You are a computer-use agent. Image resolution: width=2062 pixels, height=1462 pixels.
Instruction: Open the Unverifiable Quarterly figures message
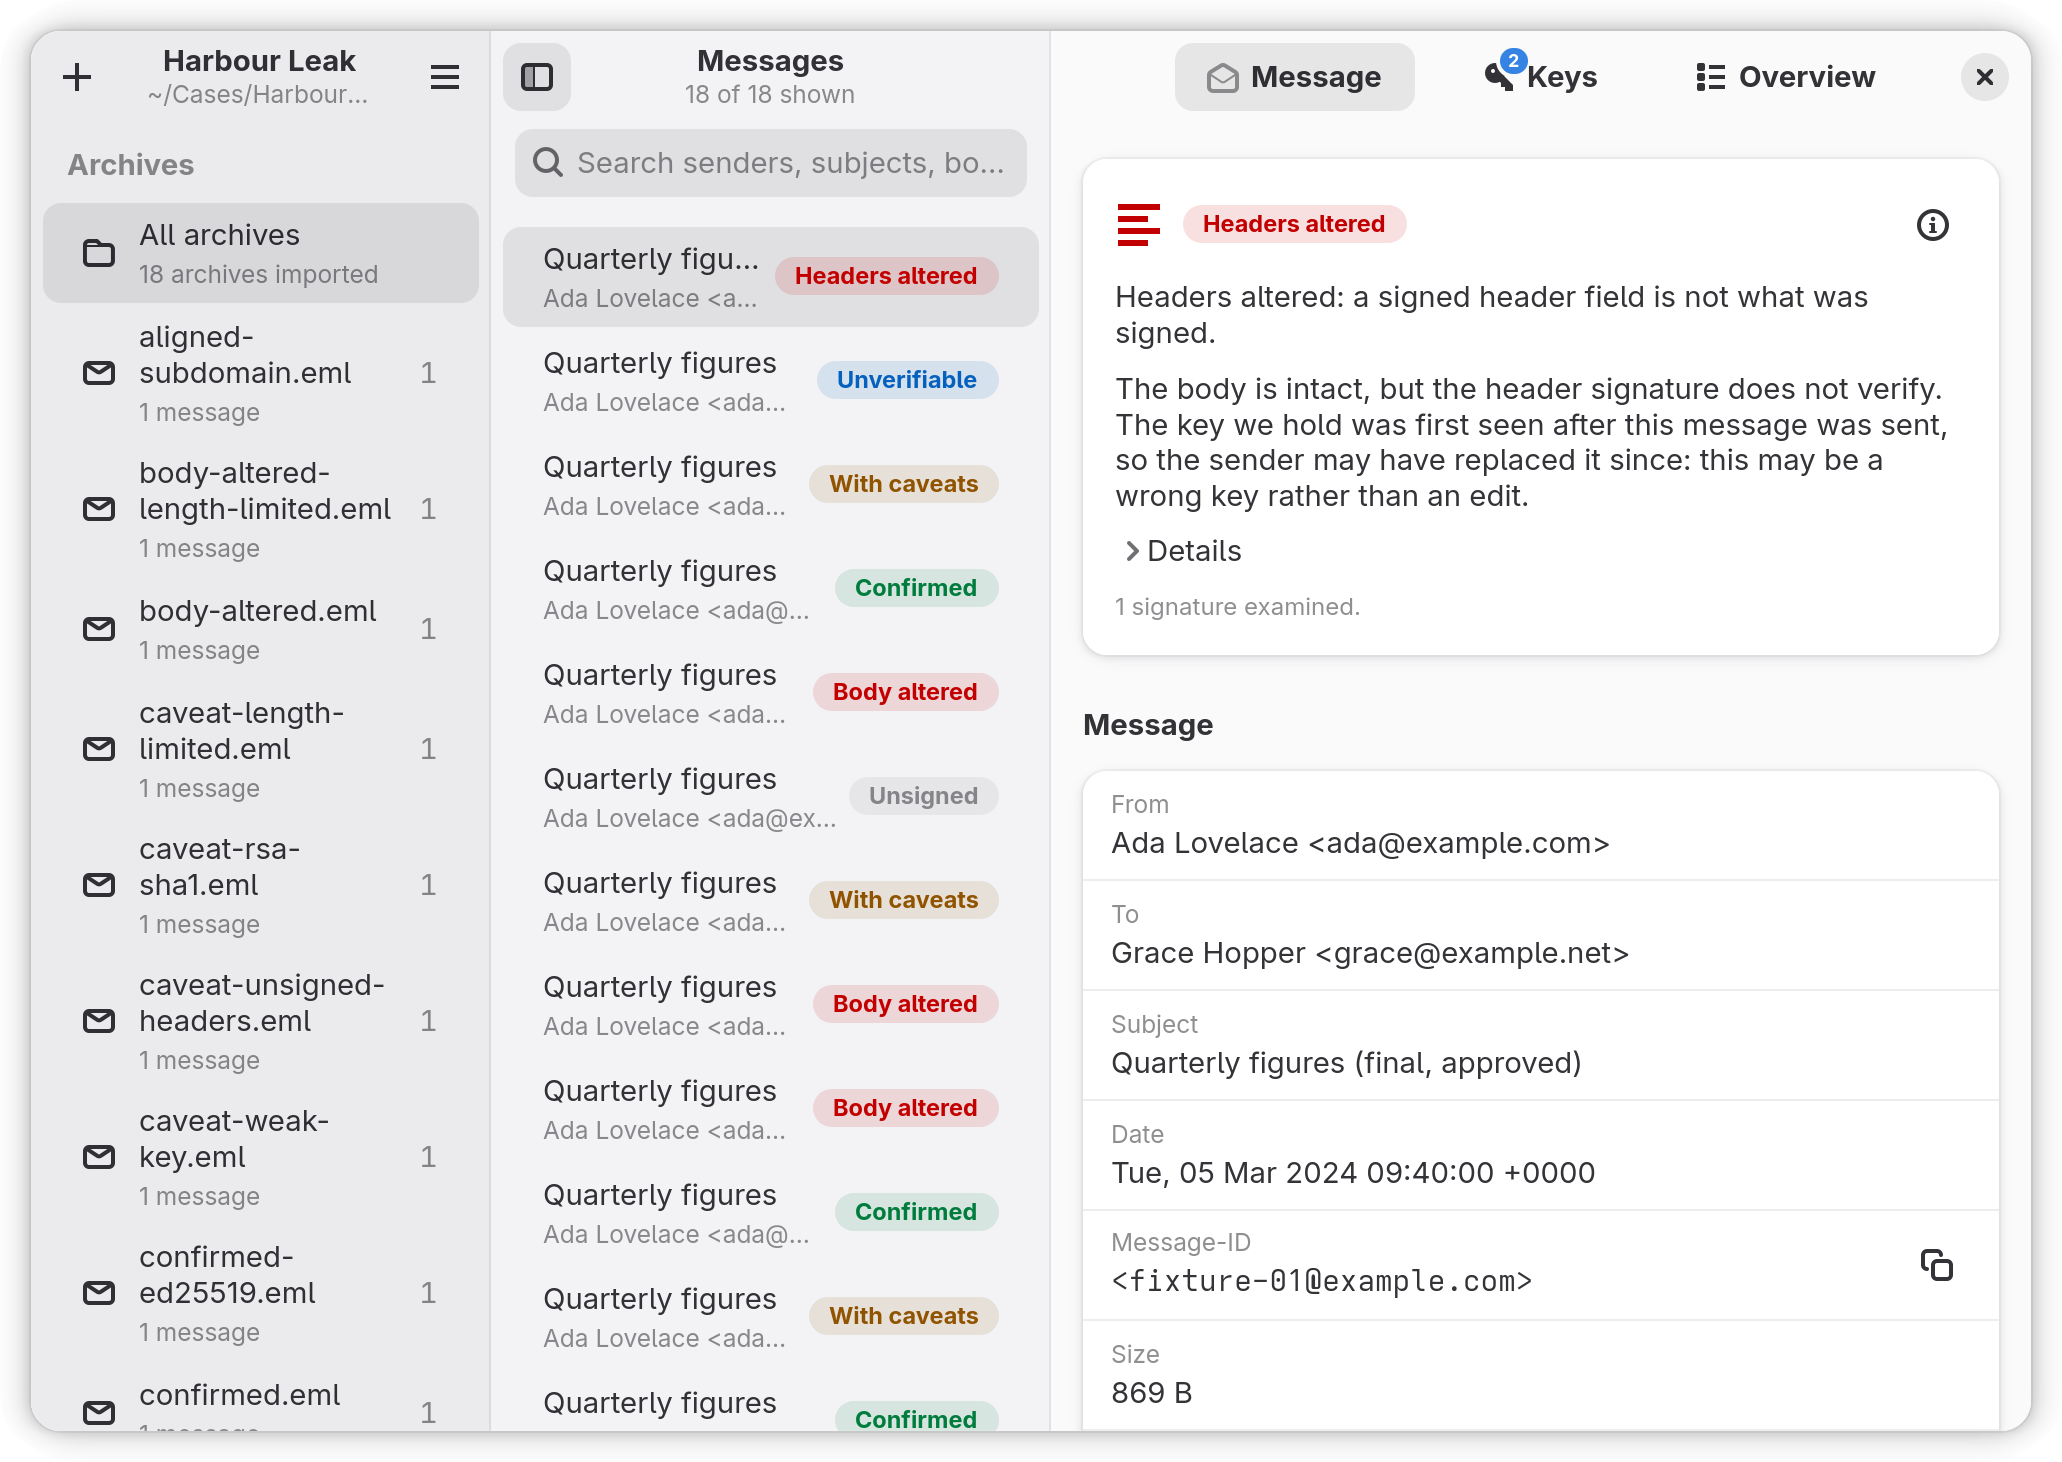tap(771, 381)
